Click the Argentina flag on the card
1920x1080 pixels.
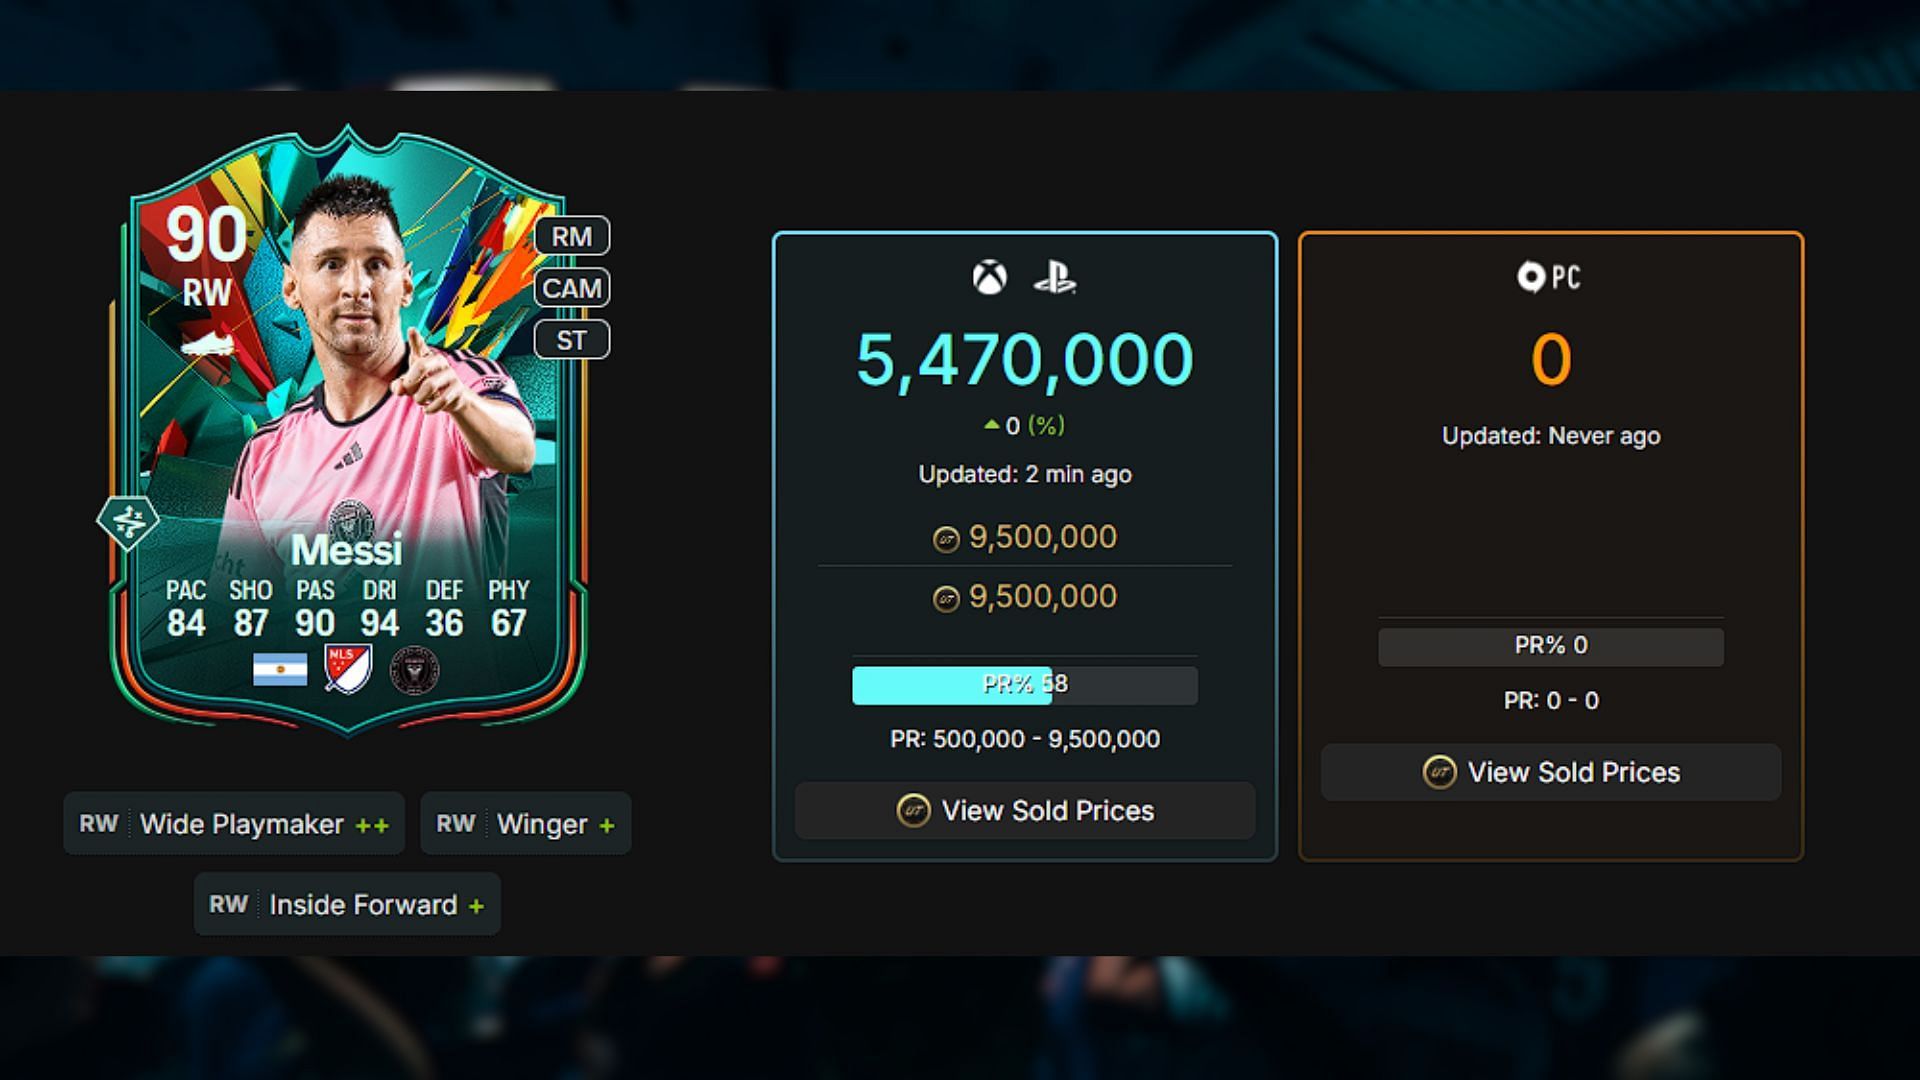pos(280,669)
